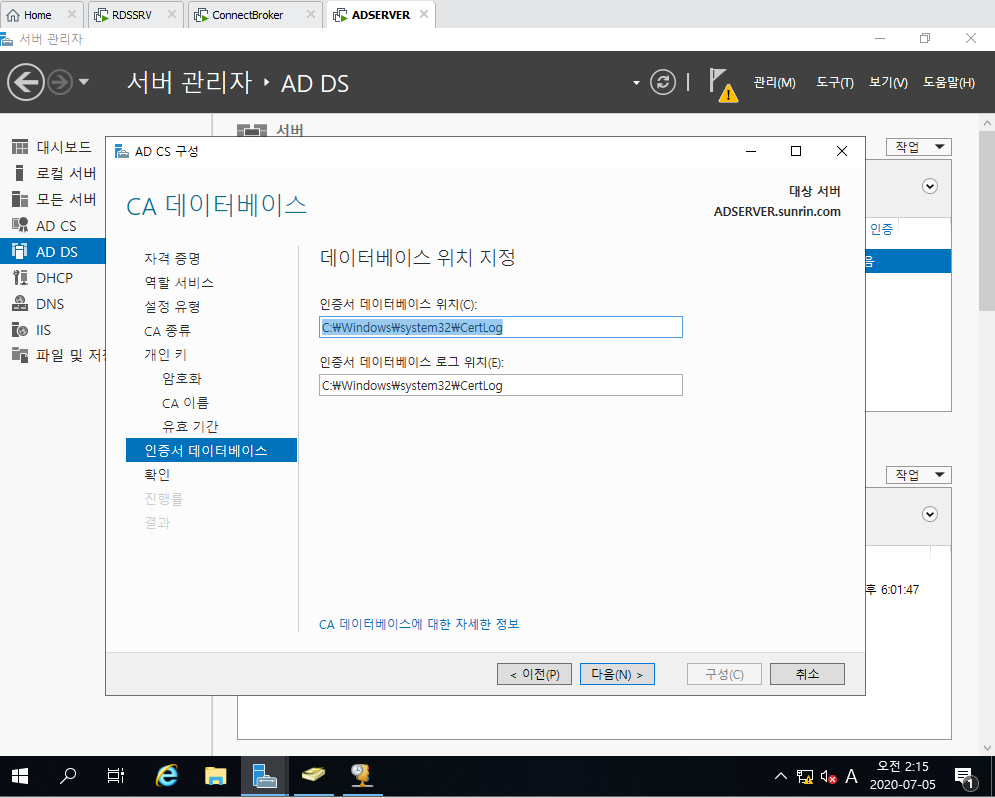Click the file and storage services icon
Screen dimensions: 995x798
pos(20,355)
